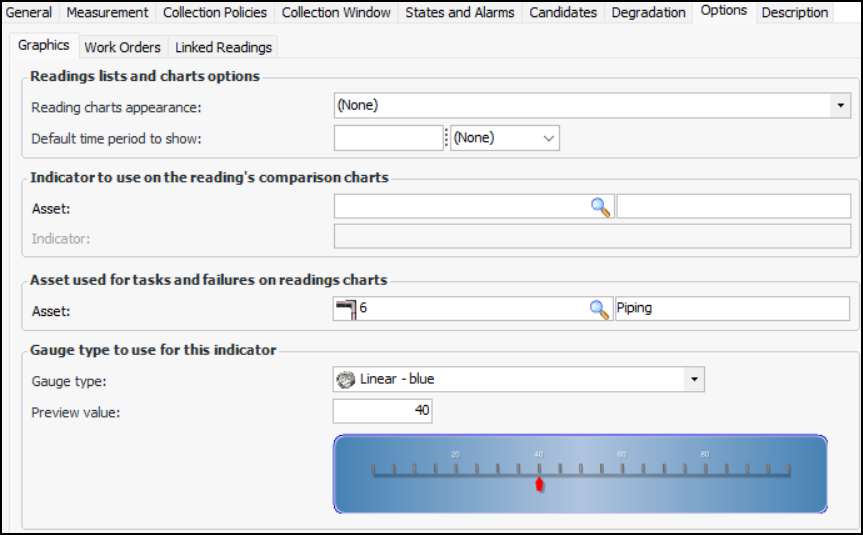The image size is (863, 535).
Task: Click the piping asset icon next to 6
Action: [346, 309]
